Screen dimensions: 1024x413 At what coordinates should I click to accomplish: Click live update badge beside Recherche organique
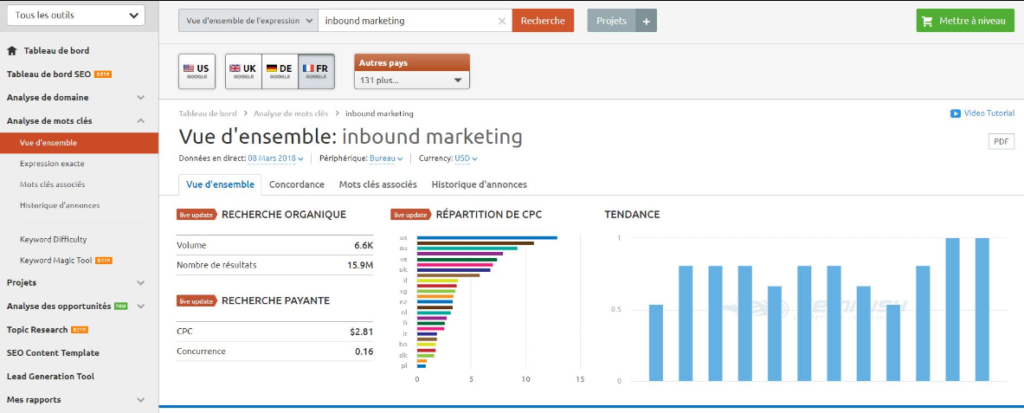pyautogui.click(x=197, y=214)
